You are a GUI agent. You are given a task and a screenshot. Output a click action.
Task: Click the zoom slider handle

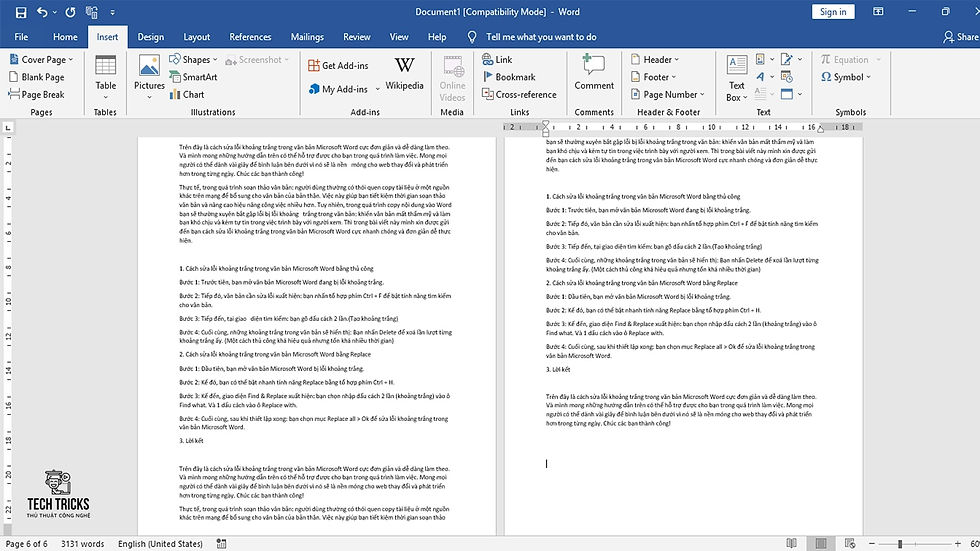900,544
